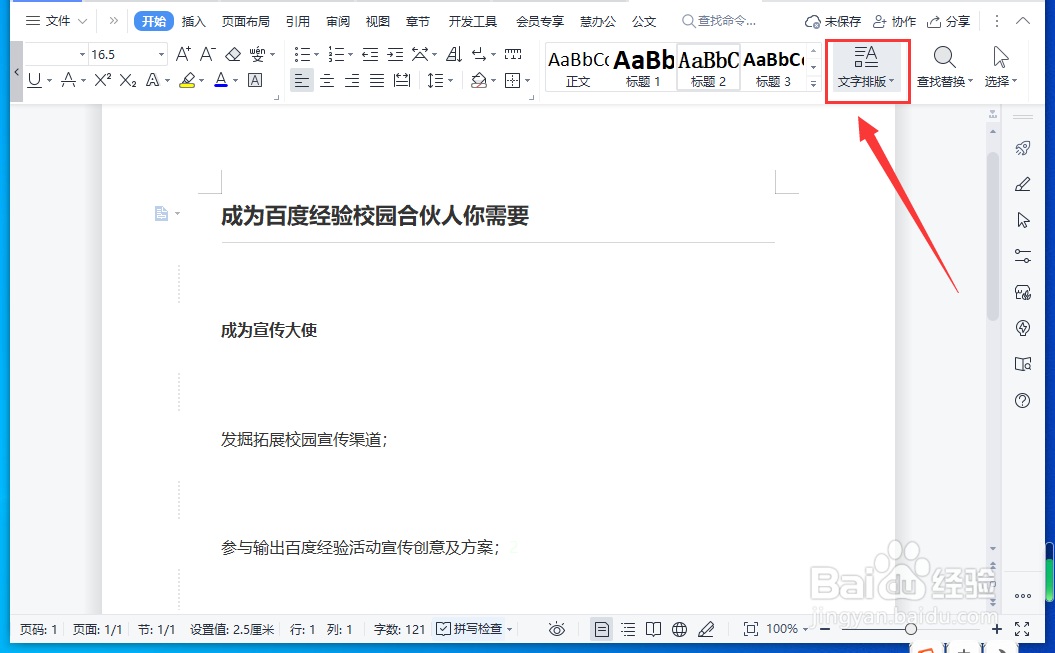The width and height of the screenshot is (1055, 653).
Task: Click the tab stops ruler icon
Action: [x=513, y=54]
